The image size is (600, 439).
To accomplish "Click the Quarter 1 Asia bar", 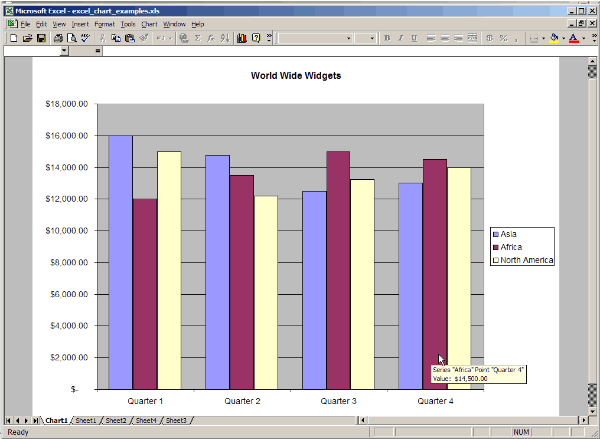I will click(120, 260).
